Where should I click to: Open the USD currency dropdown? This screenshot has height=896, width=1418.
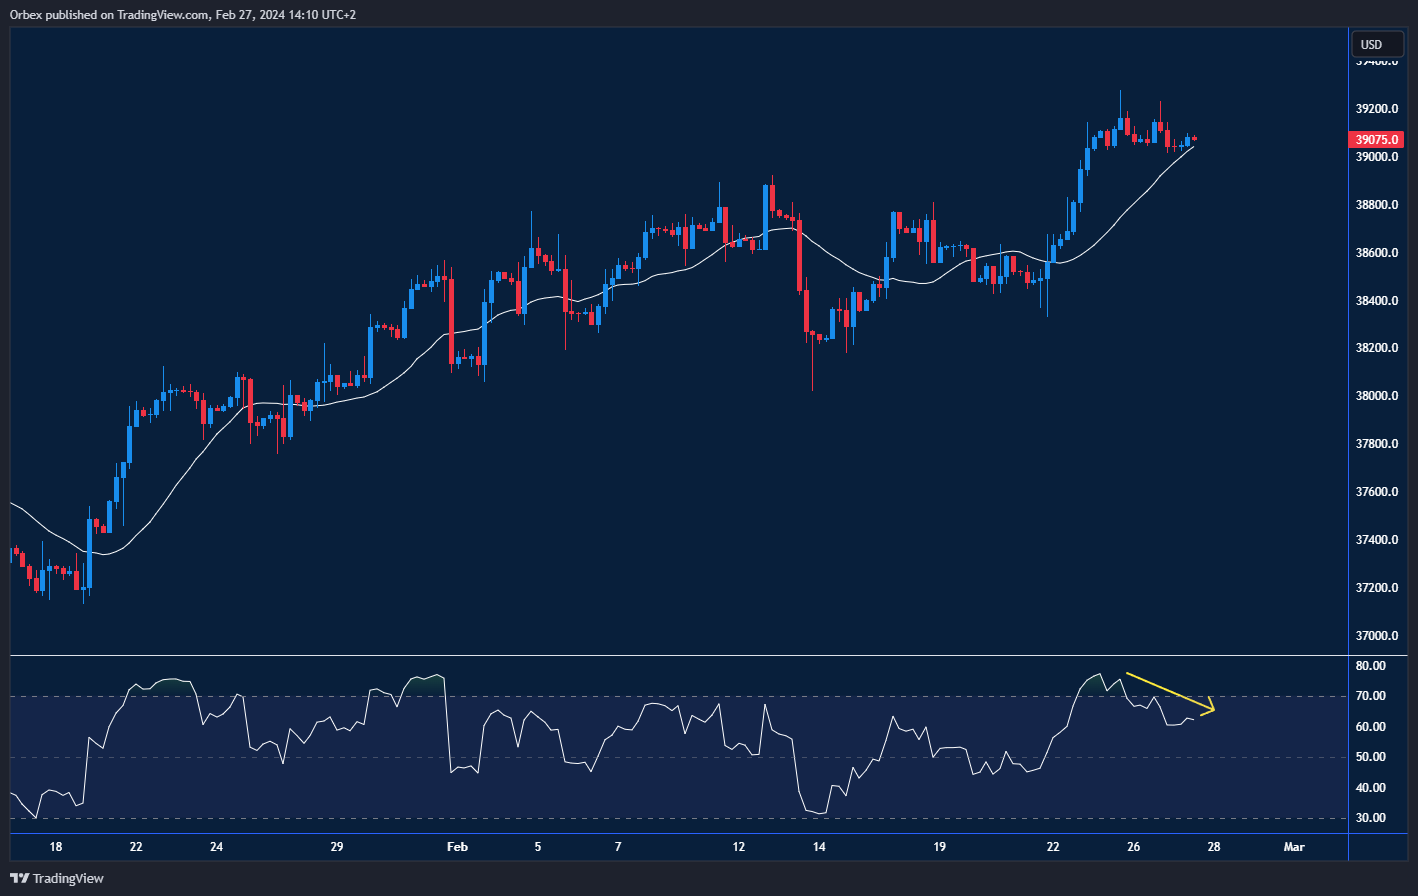[x=1376, y=44]
